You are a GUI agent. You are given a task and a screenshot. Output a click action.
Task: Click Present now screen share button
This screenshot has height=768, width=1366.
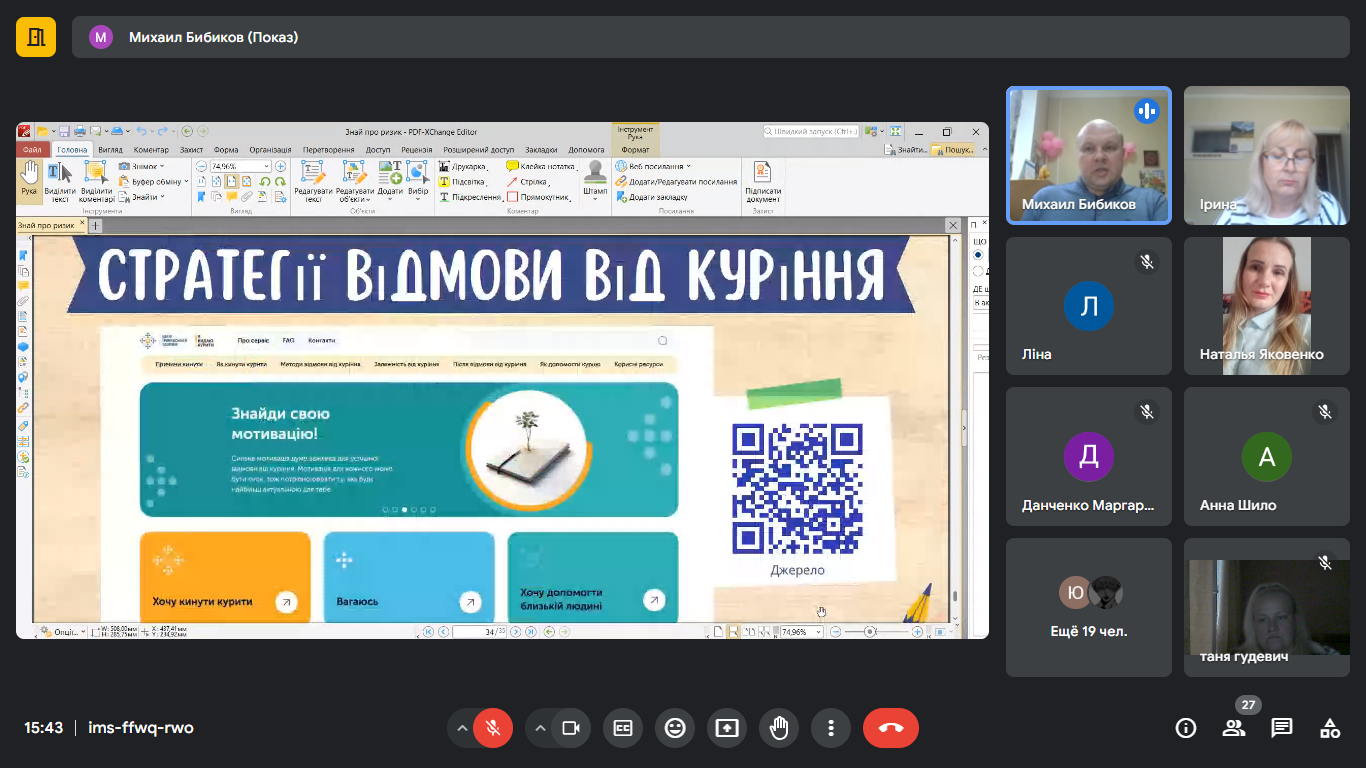tap(727, 728)
